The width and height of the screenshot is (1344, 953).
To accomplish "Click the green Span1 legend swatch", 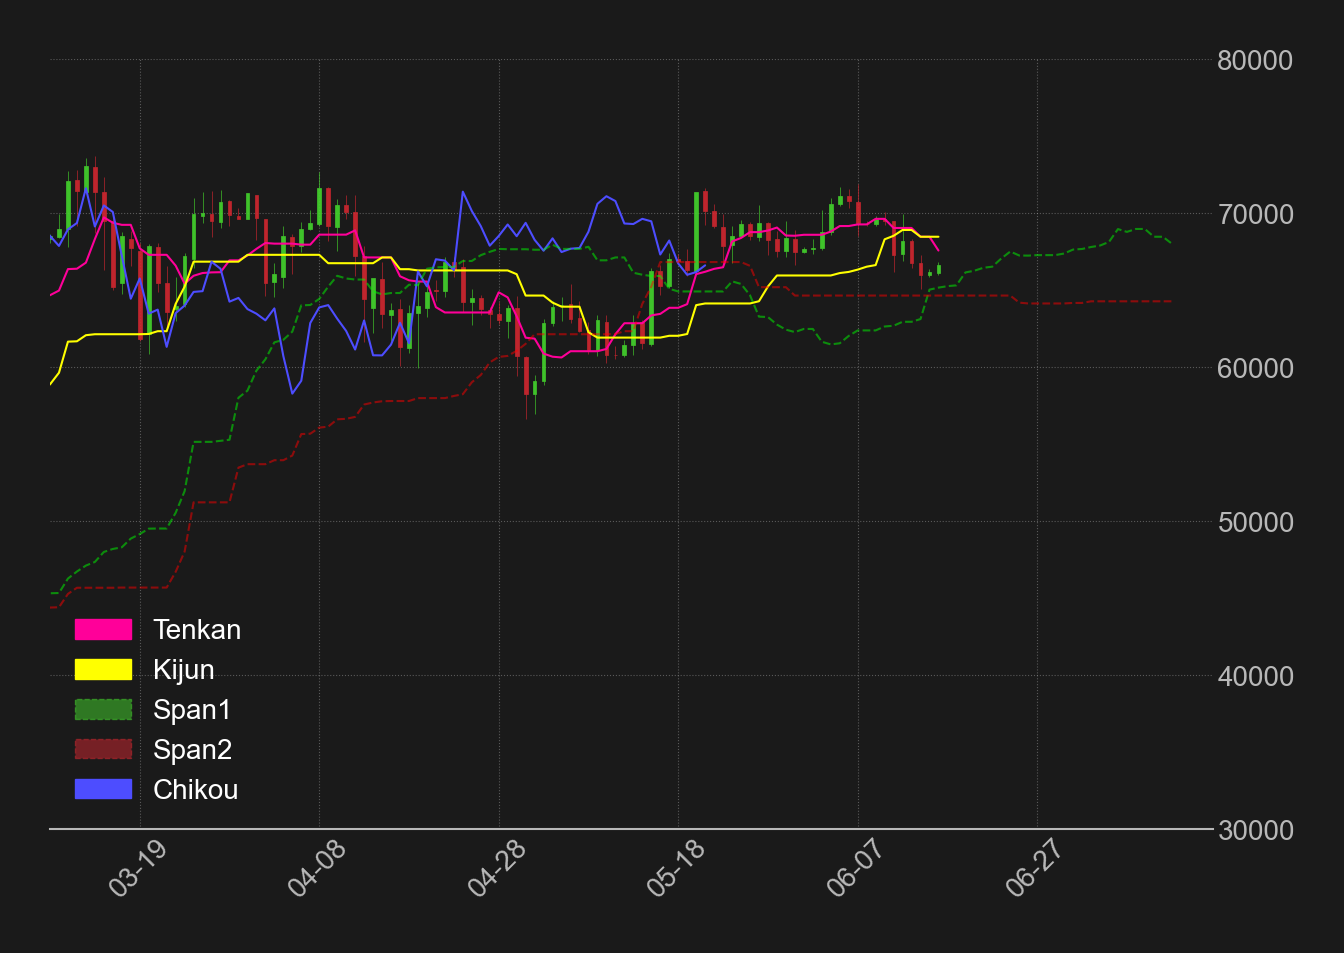I will 103,710.
